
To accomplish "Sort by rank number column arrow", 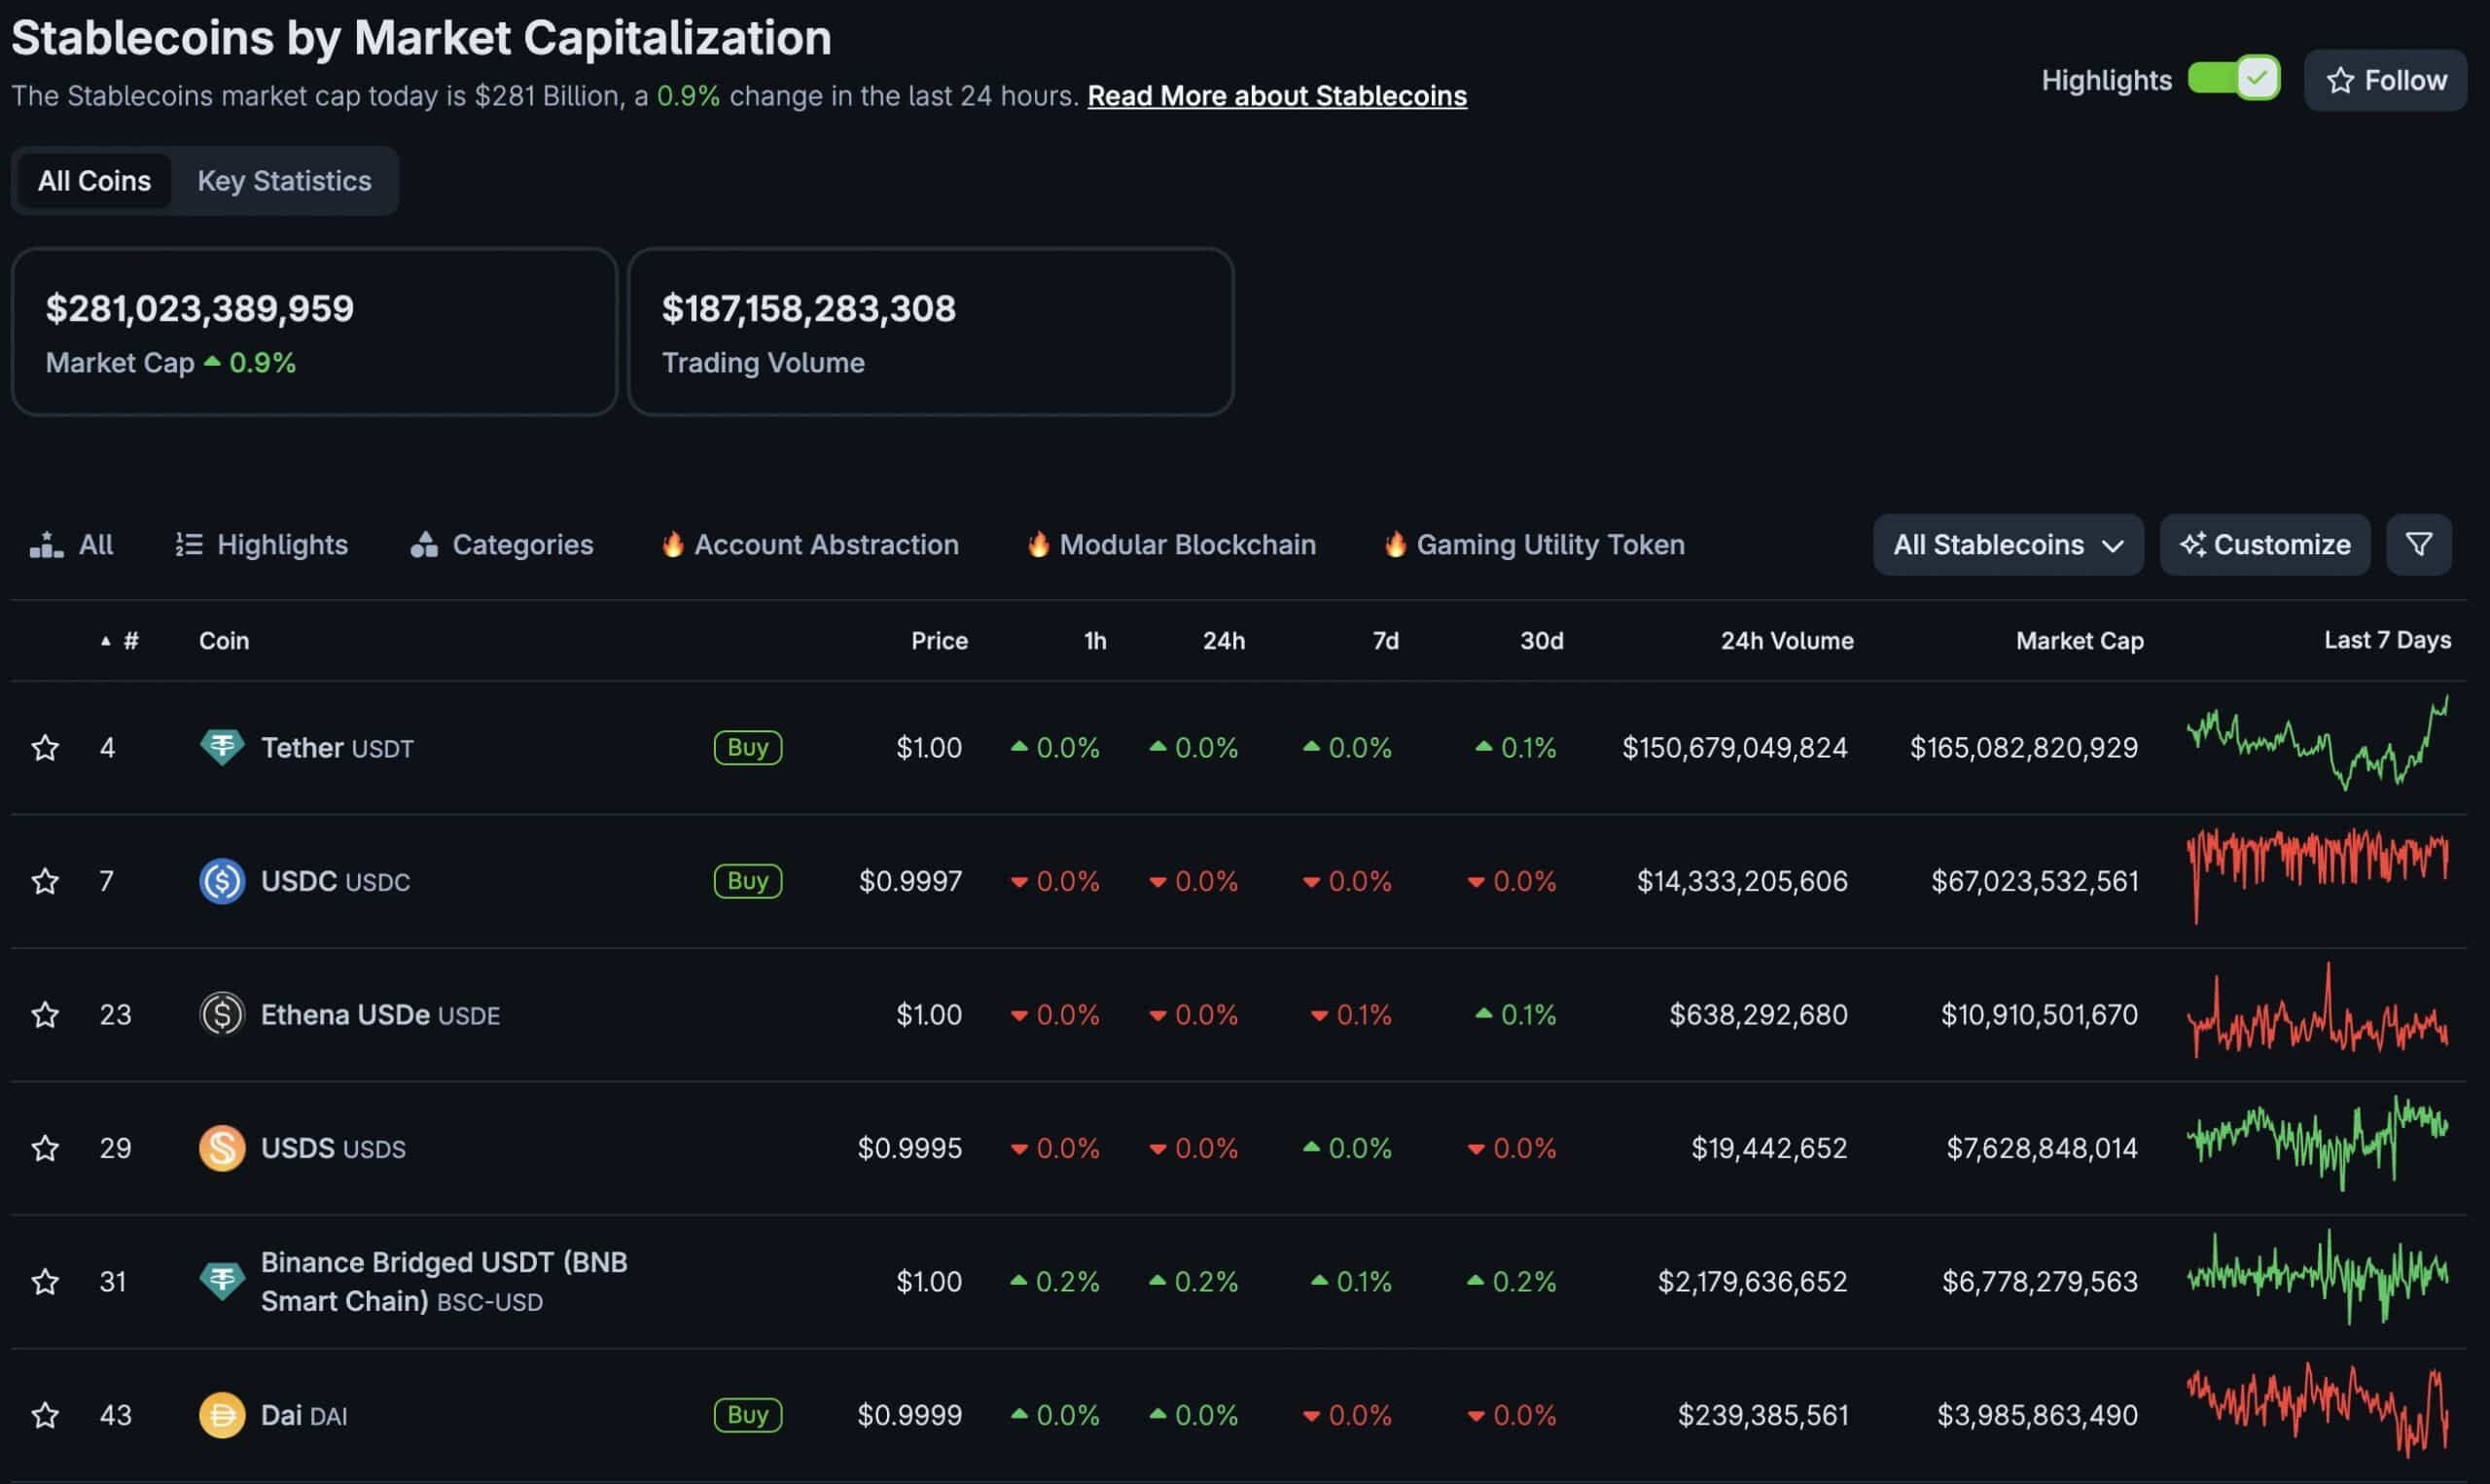I will 106,641.
